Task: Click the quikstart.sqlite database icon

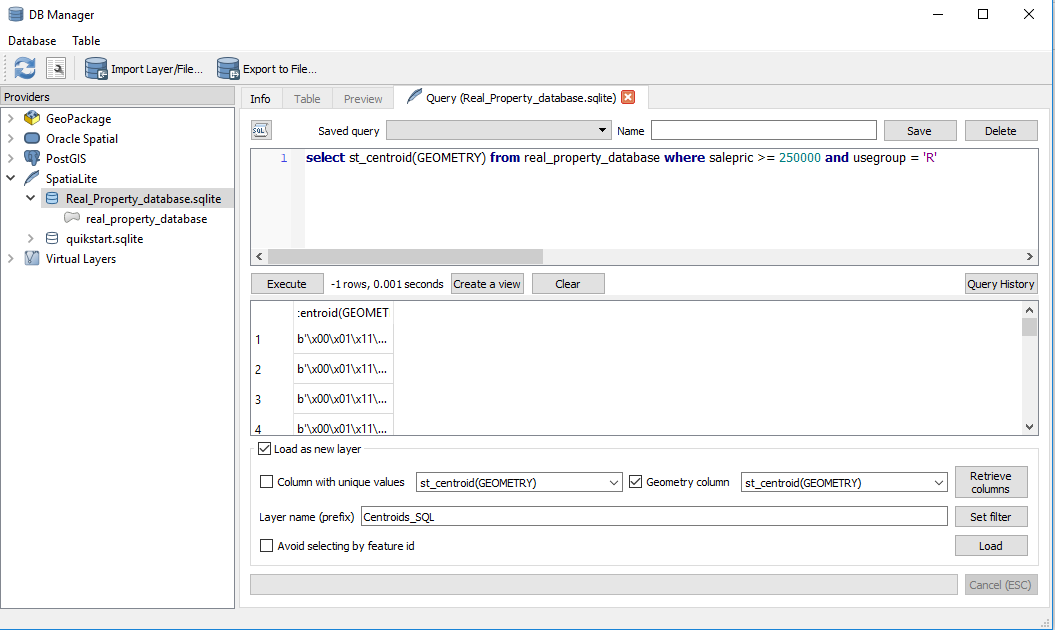Action: pos(52,238)
